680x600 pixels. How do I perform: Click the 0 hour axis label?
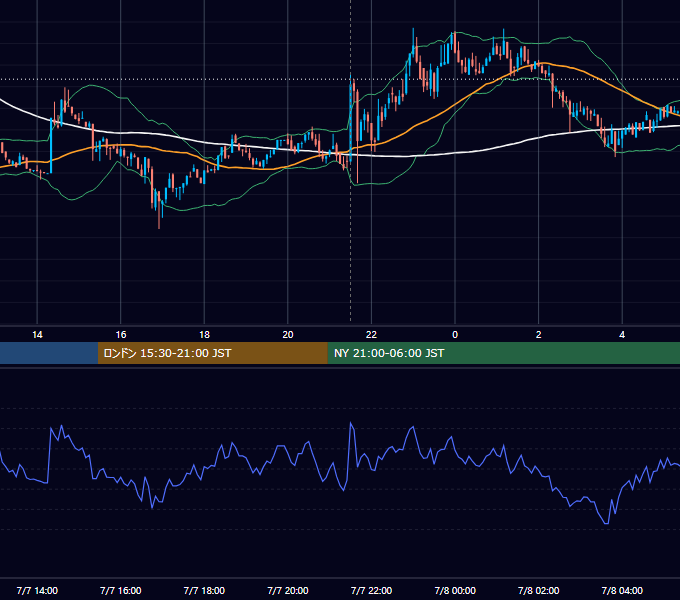[x=455, y=335]
